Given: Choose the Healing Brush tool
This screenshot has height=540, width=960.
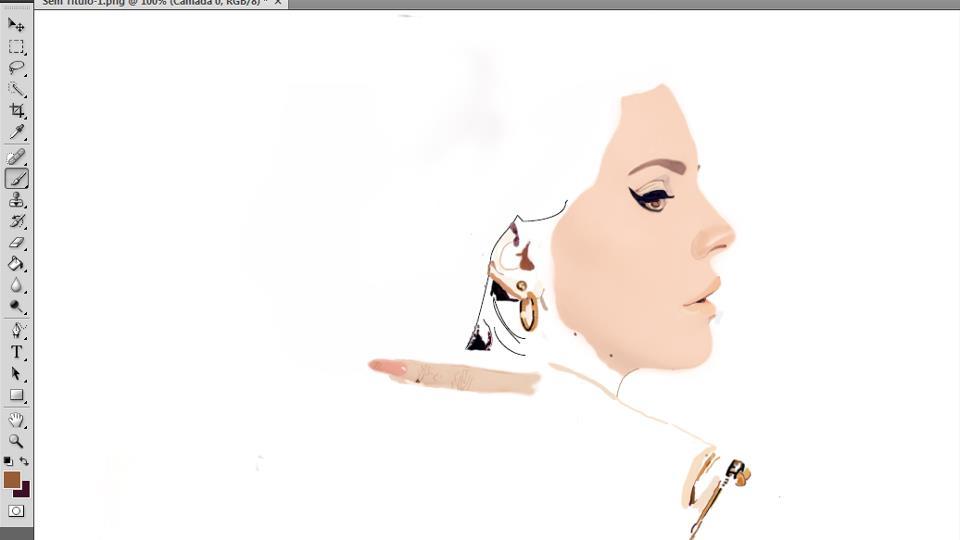Looking at the screenshot, I should [x=16, y=157].
